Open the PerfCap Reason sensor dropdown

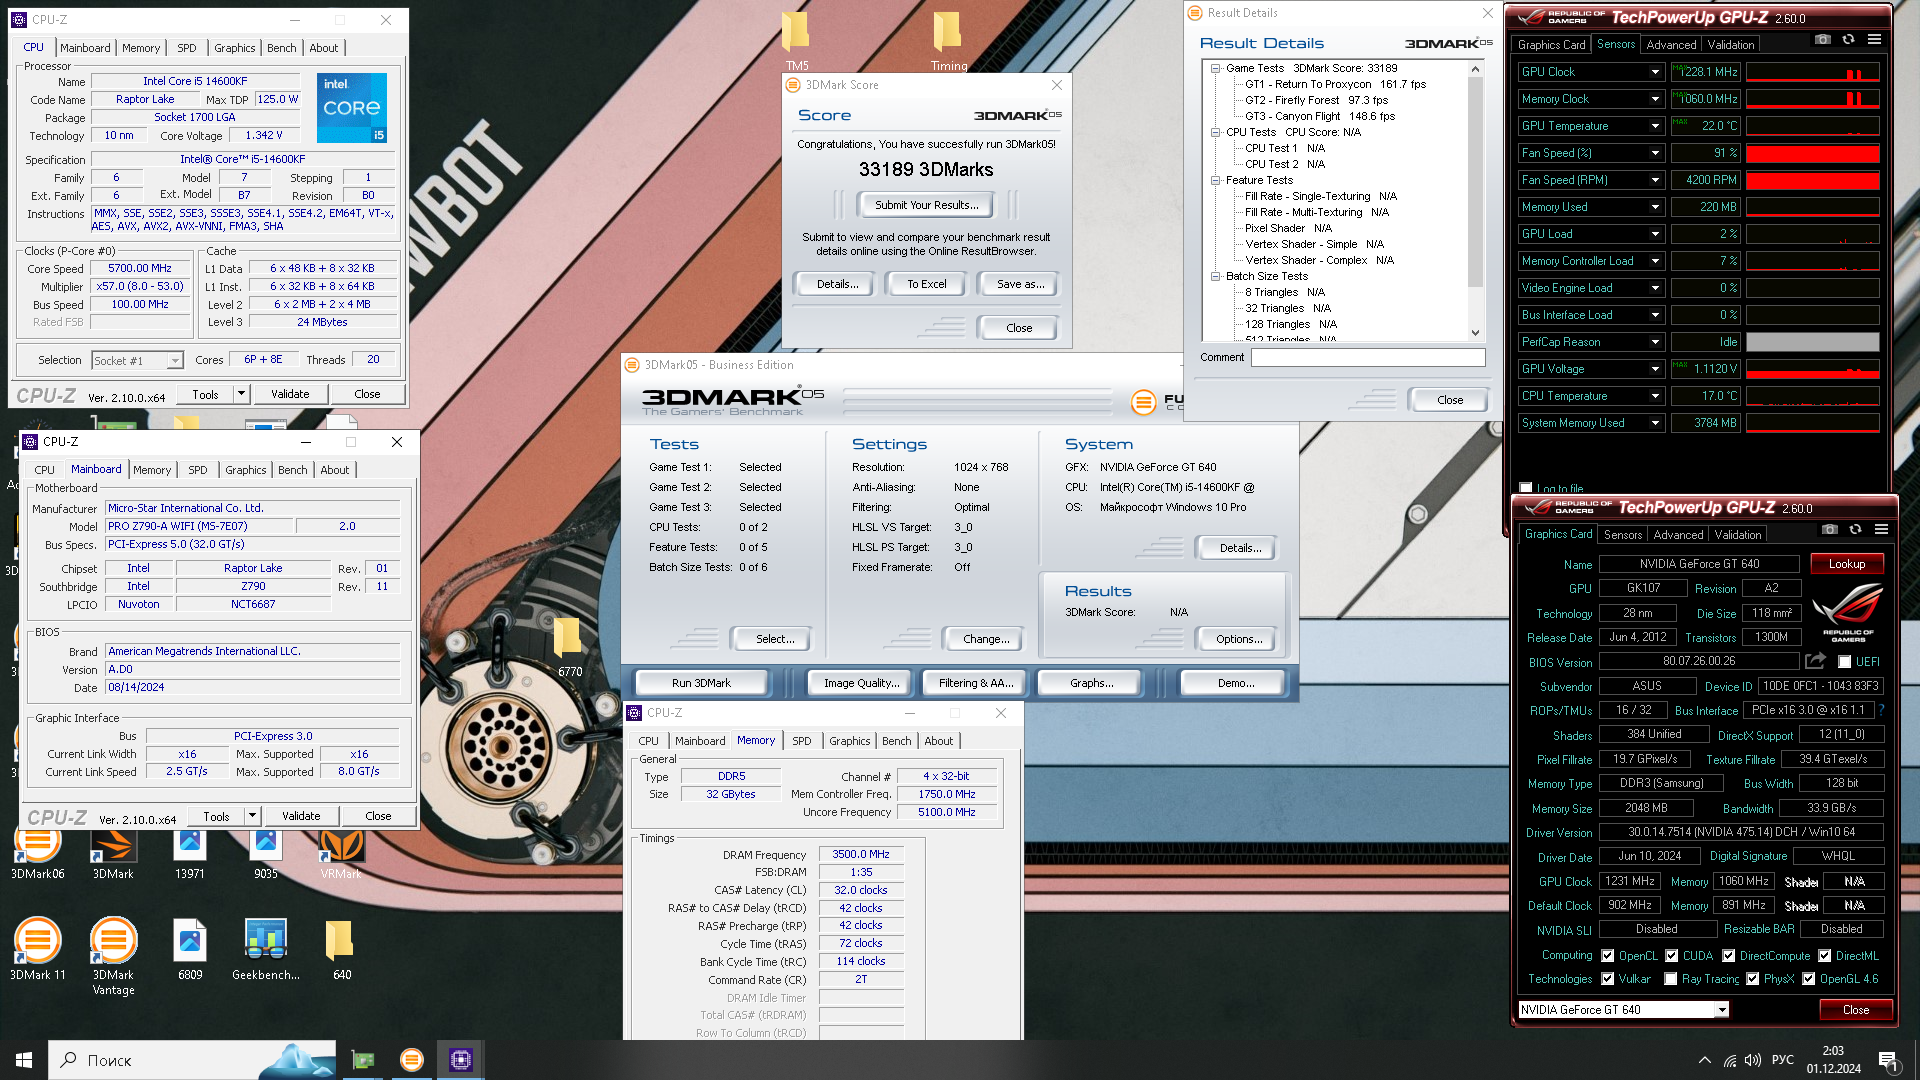(1656, 342)
